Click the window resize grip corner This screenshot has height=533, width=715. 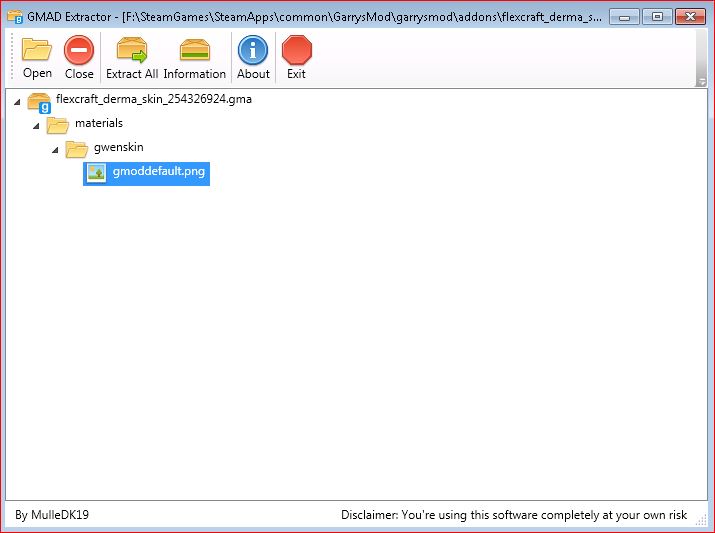(x=701, y=520)
